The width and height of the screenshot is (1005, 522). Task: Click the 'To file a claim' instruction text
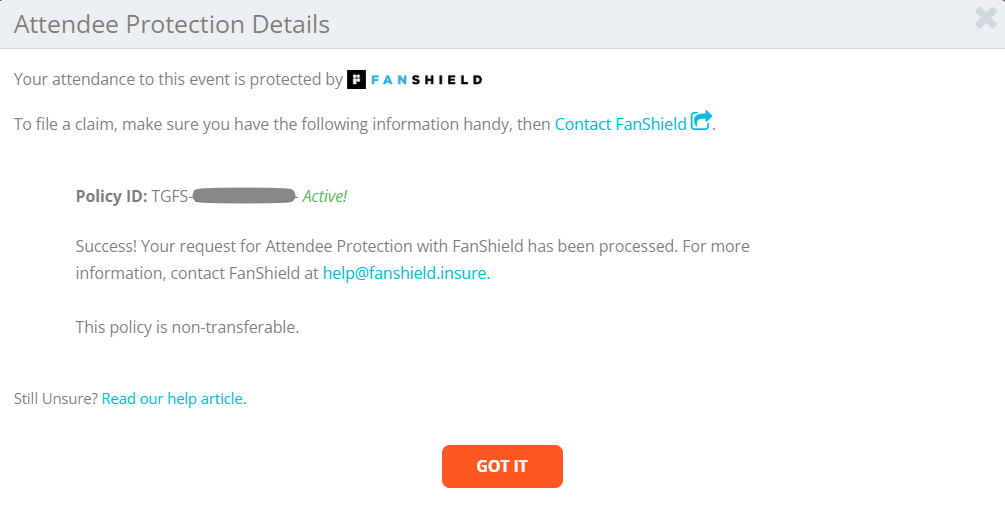(x=282, y=124)
